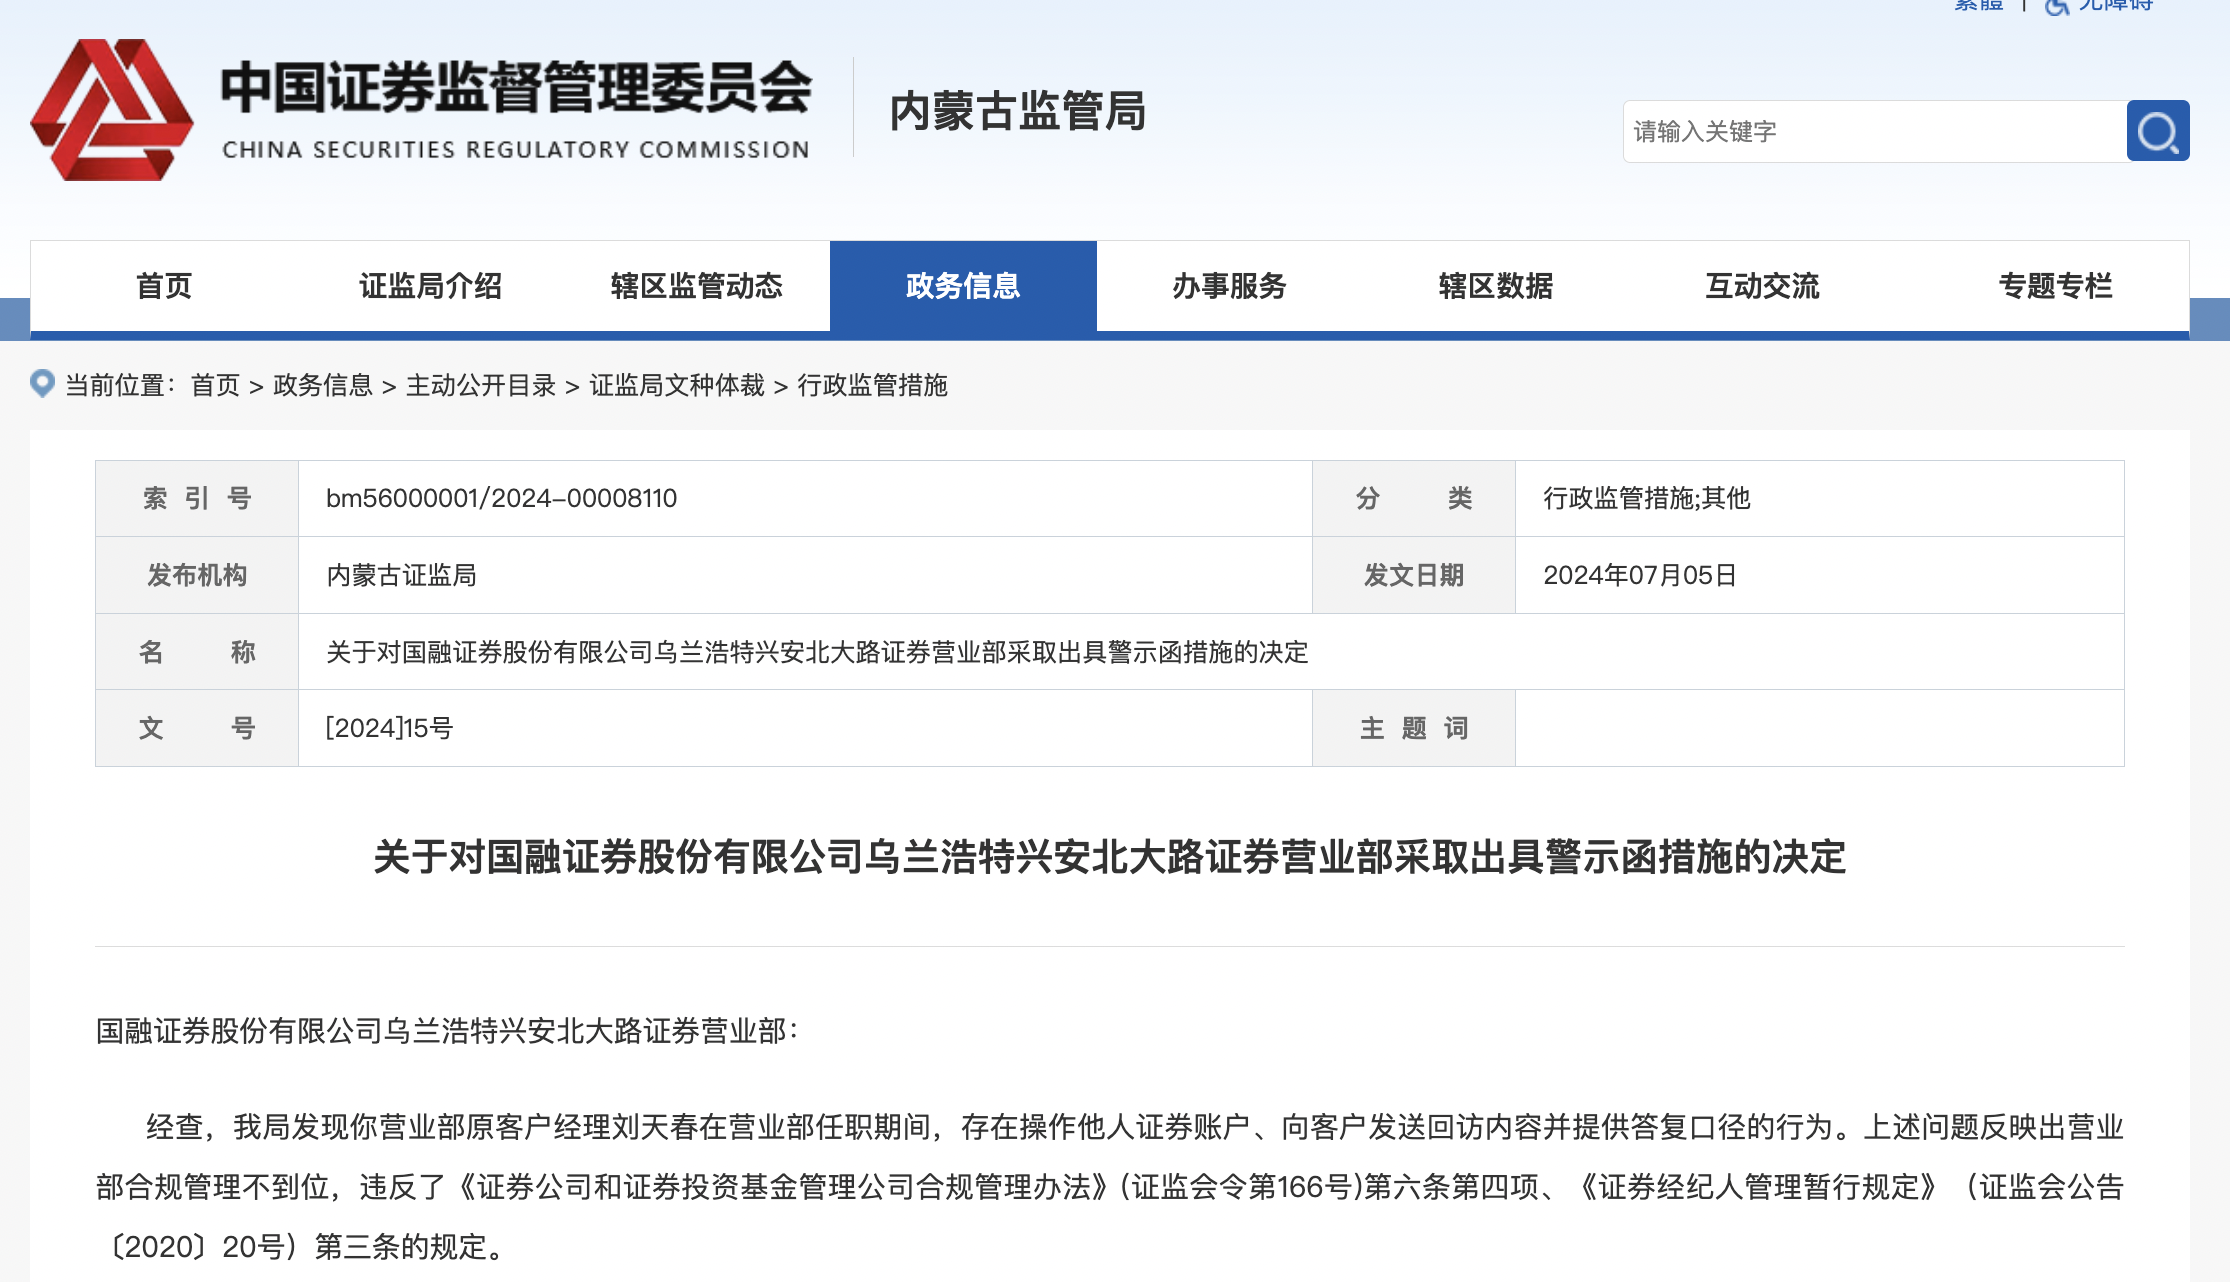
Task: Open the 辖区数据 navigation tab
Action: (x=1496, y=286)
